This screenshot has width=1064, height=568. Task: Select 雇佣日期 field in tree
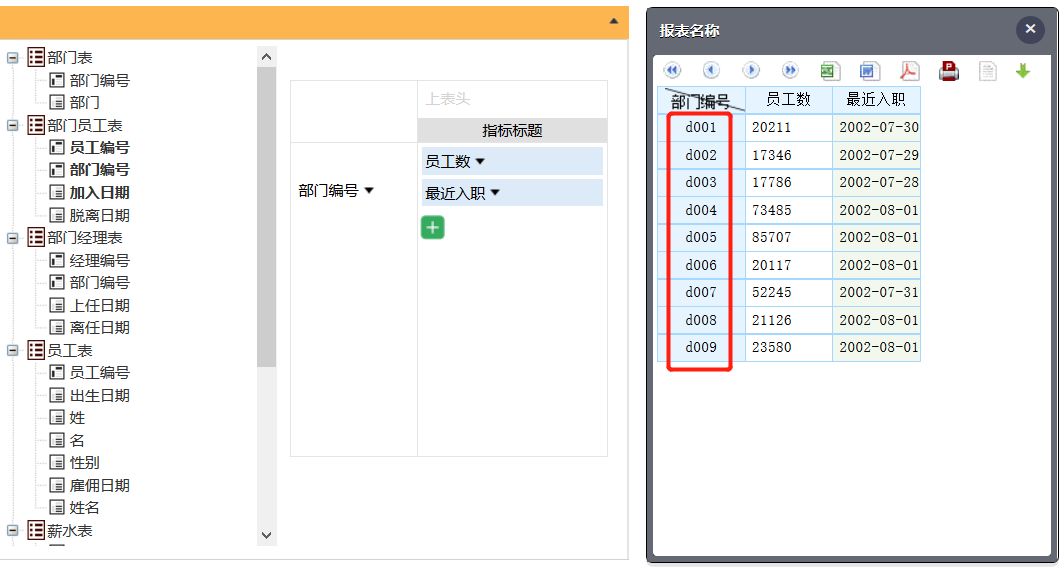tap(99, 486)
